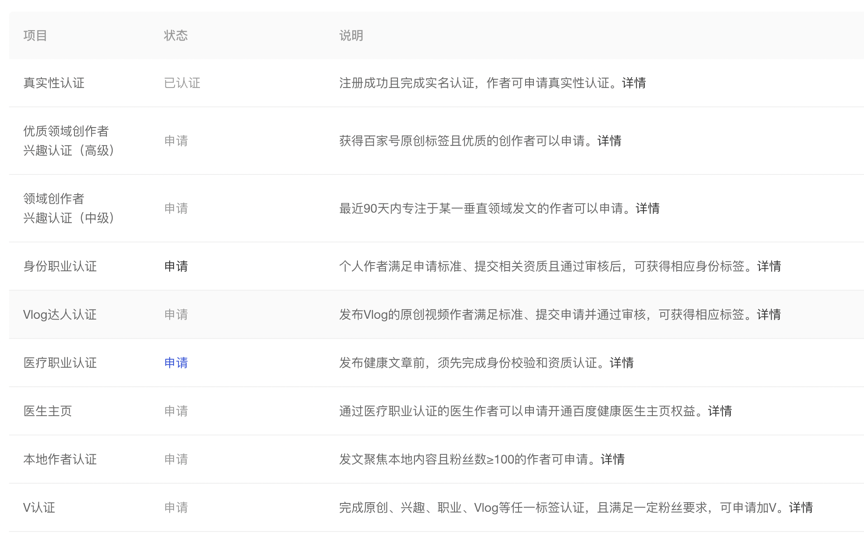Click 申请 for 领域创作者 兴趣认证（中级）

pos(176,208)
